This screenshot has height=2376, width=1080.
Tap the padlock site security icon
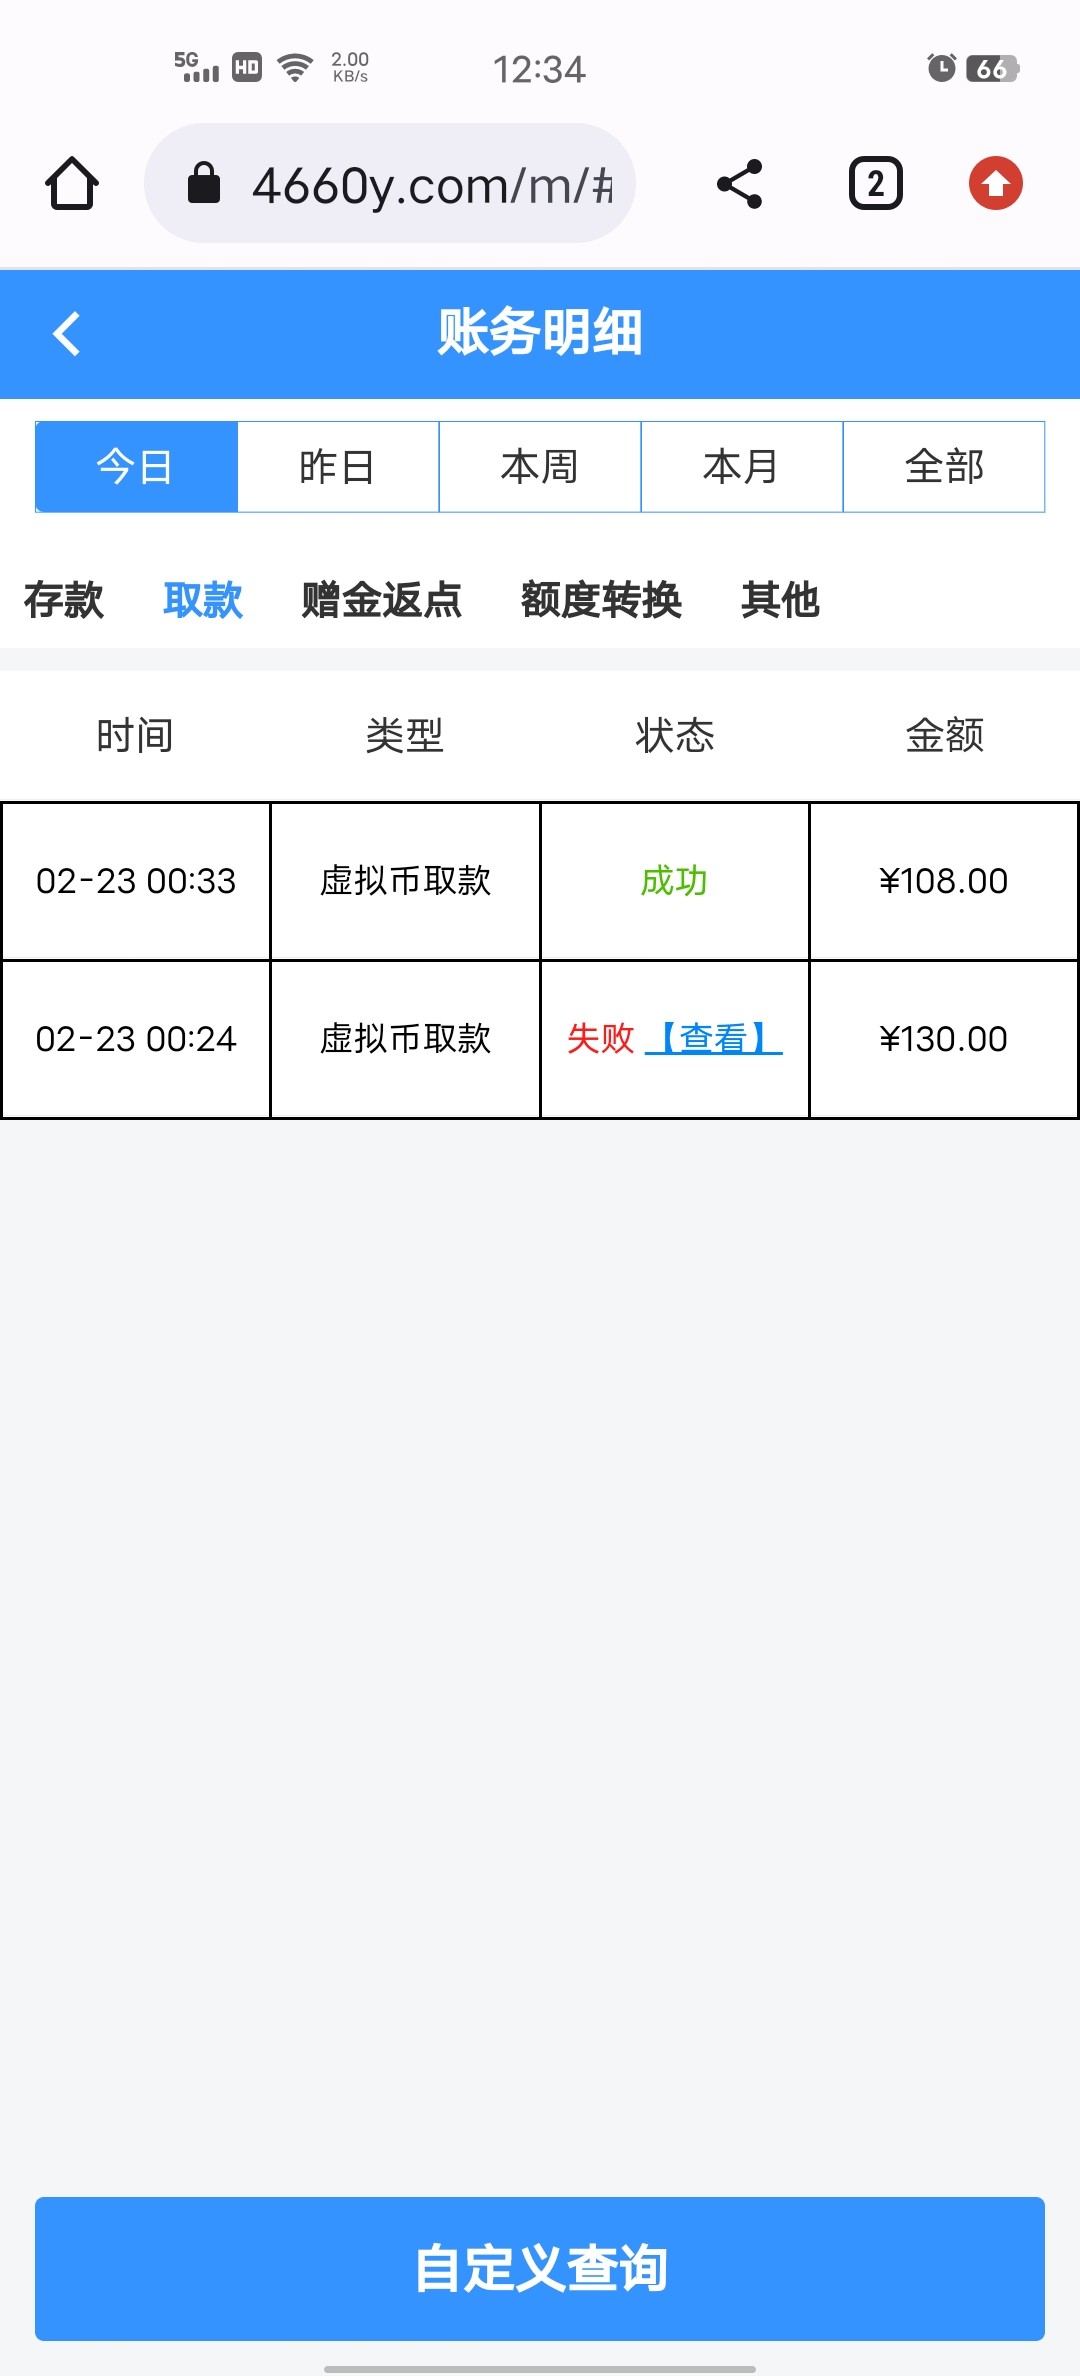(x=204, y=184)
